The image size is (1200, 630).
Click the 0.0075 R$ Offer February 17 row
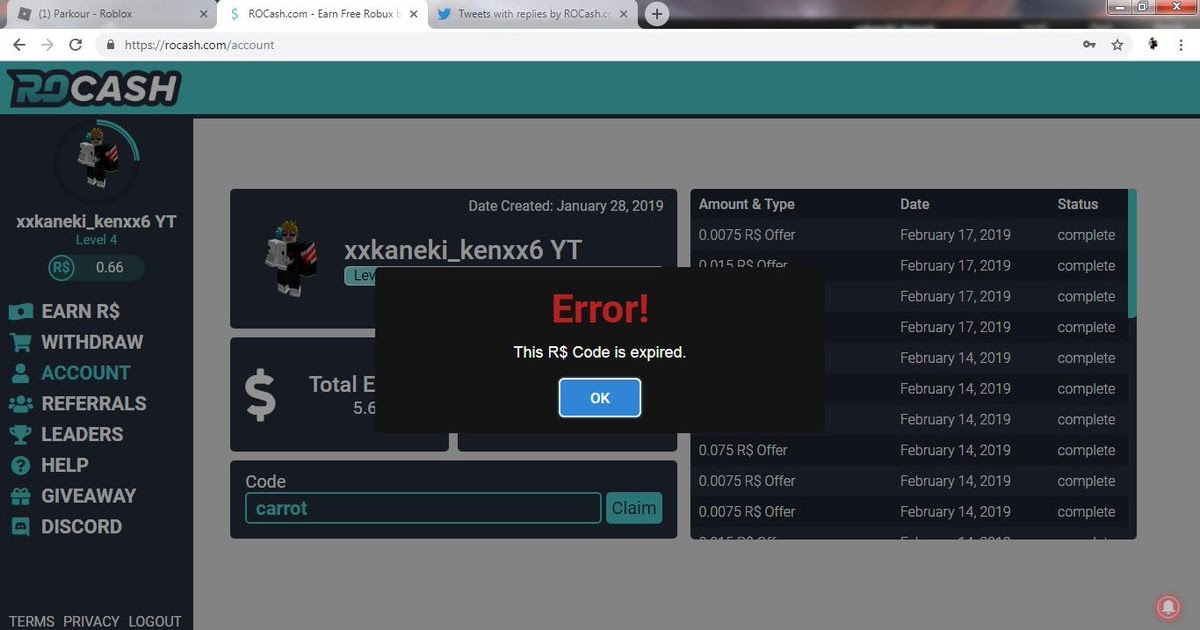(x=909, y=235)
